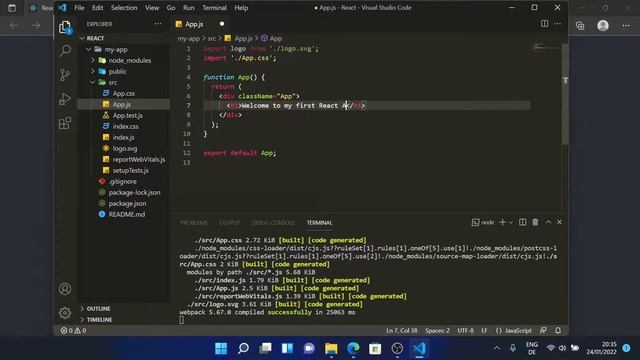The image size is (640, 360).
Task: Split the terminal panel
Action: [522, 222]
